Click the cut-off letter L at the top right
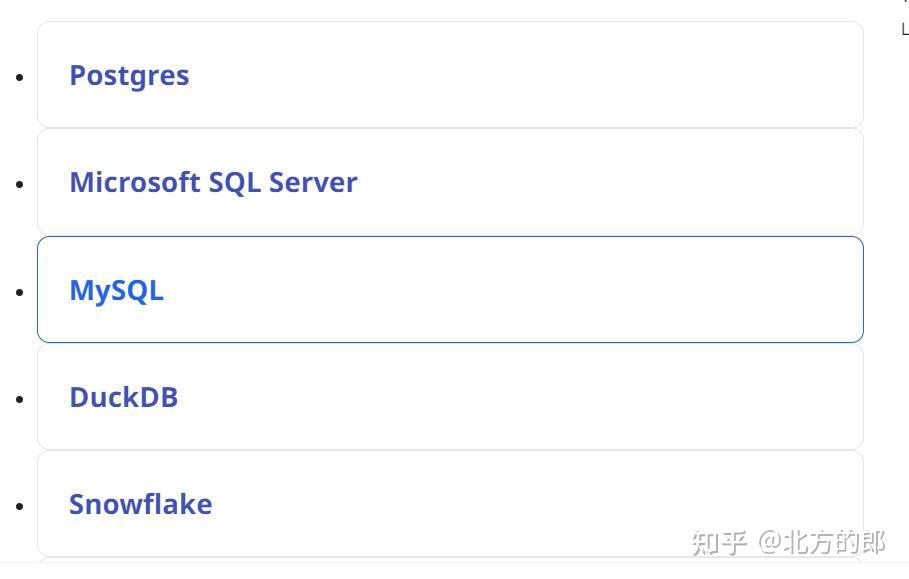This screenshot has height=579, width=909. (x=905, y=30)
